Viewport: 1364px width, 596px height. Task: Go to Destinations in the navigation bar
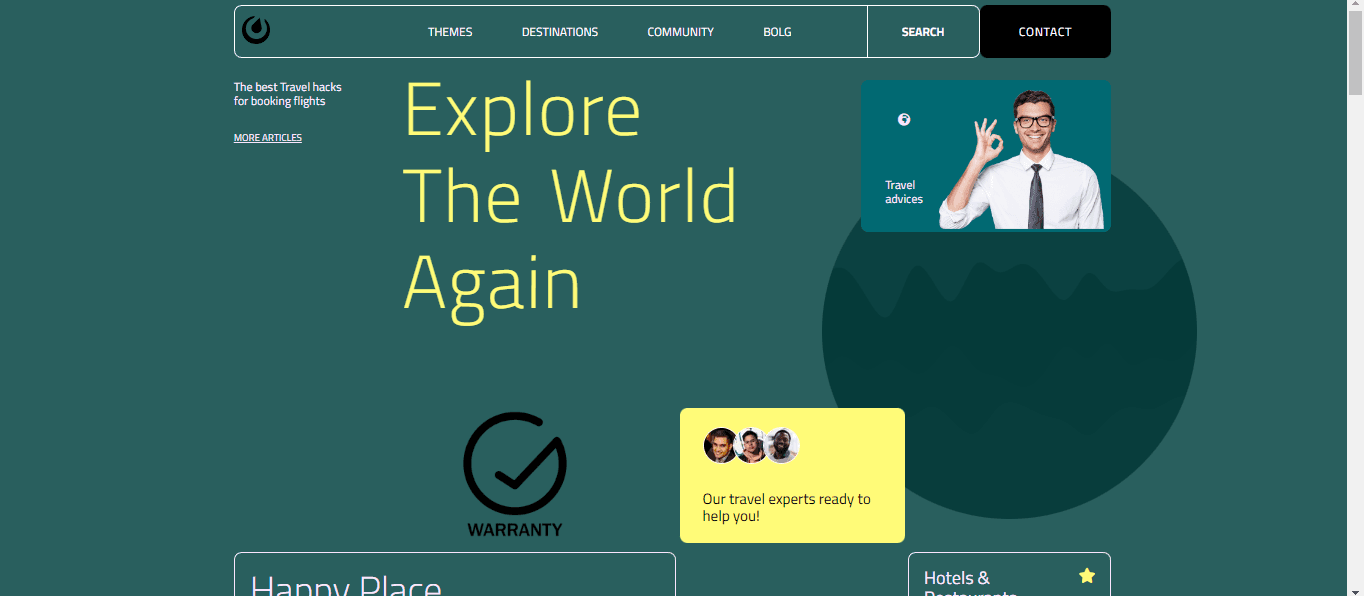pyautogui.click(x=560, y=32)
